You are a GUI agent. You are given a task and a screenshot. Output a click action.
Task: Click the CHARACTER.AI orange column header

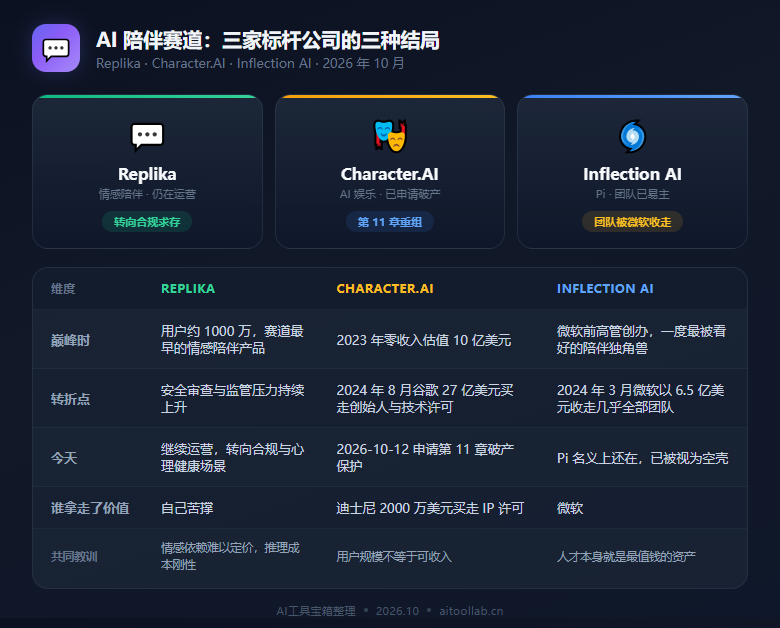click(385, 289)
